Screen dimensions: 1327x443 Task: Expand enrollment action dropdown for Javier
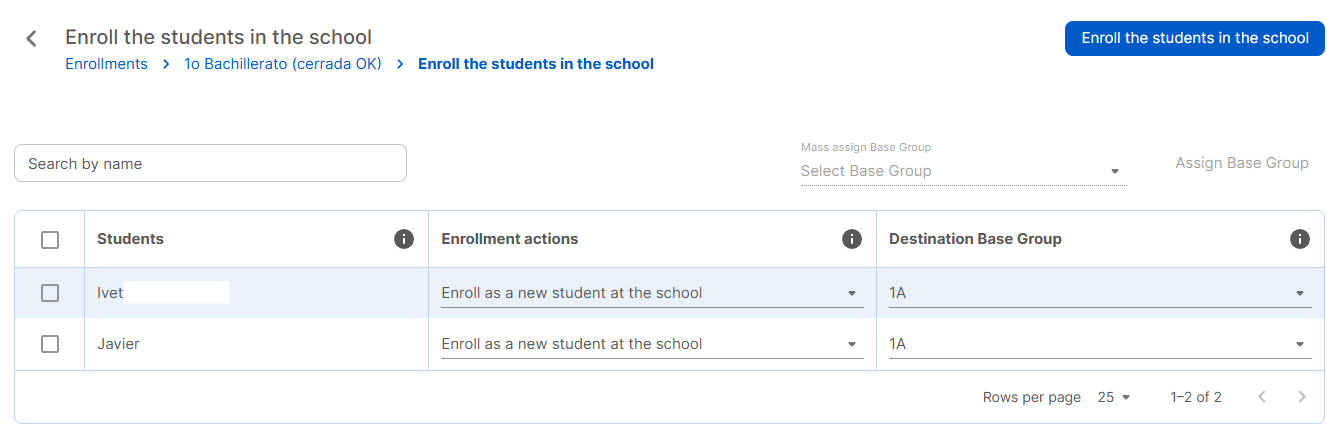pyautogui.click(x=652, y=344)
